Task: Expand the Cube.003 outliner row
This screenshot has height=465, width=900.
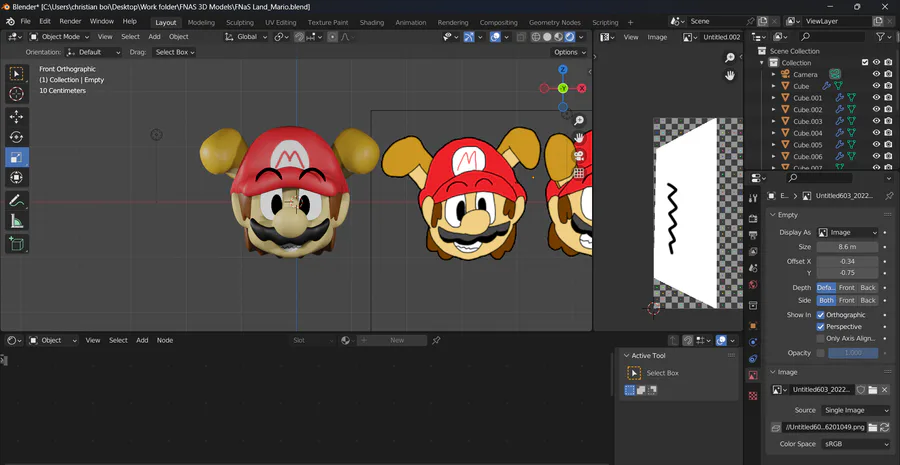Action: coord(774,121)
